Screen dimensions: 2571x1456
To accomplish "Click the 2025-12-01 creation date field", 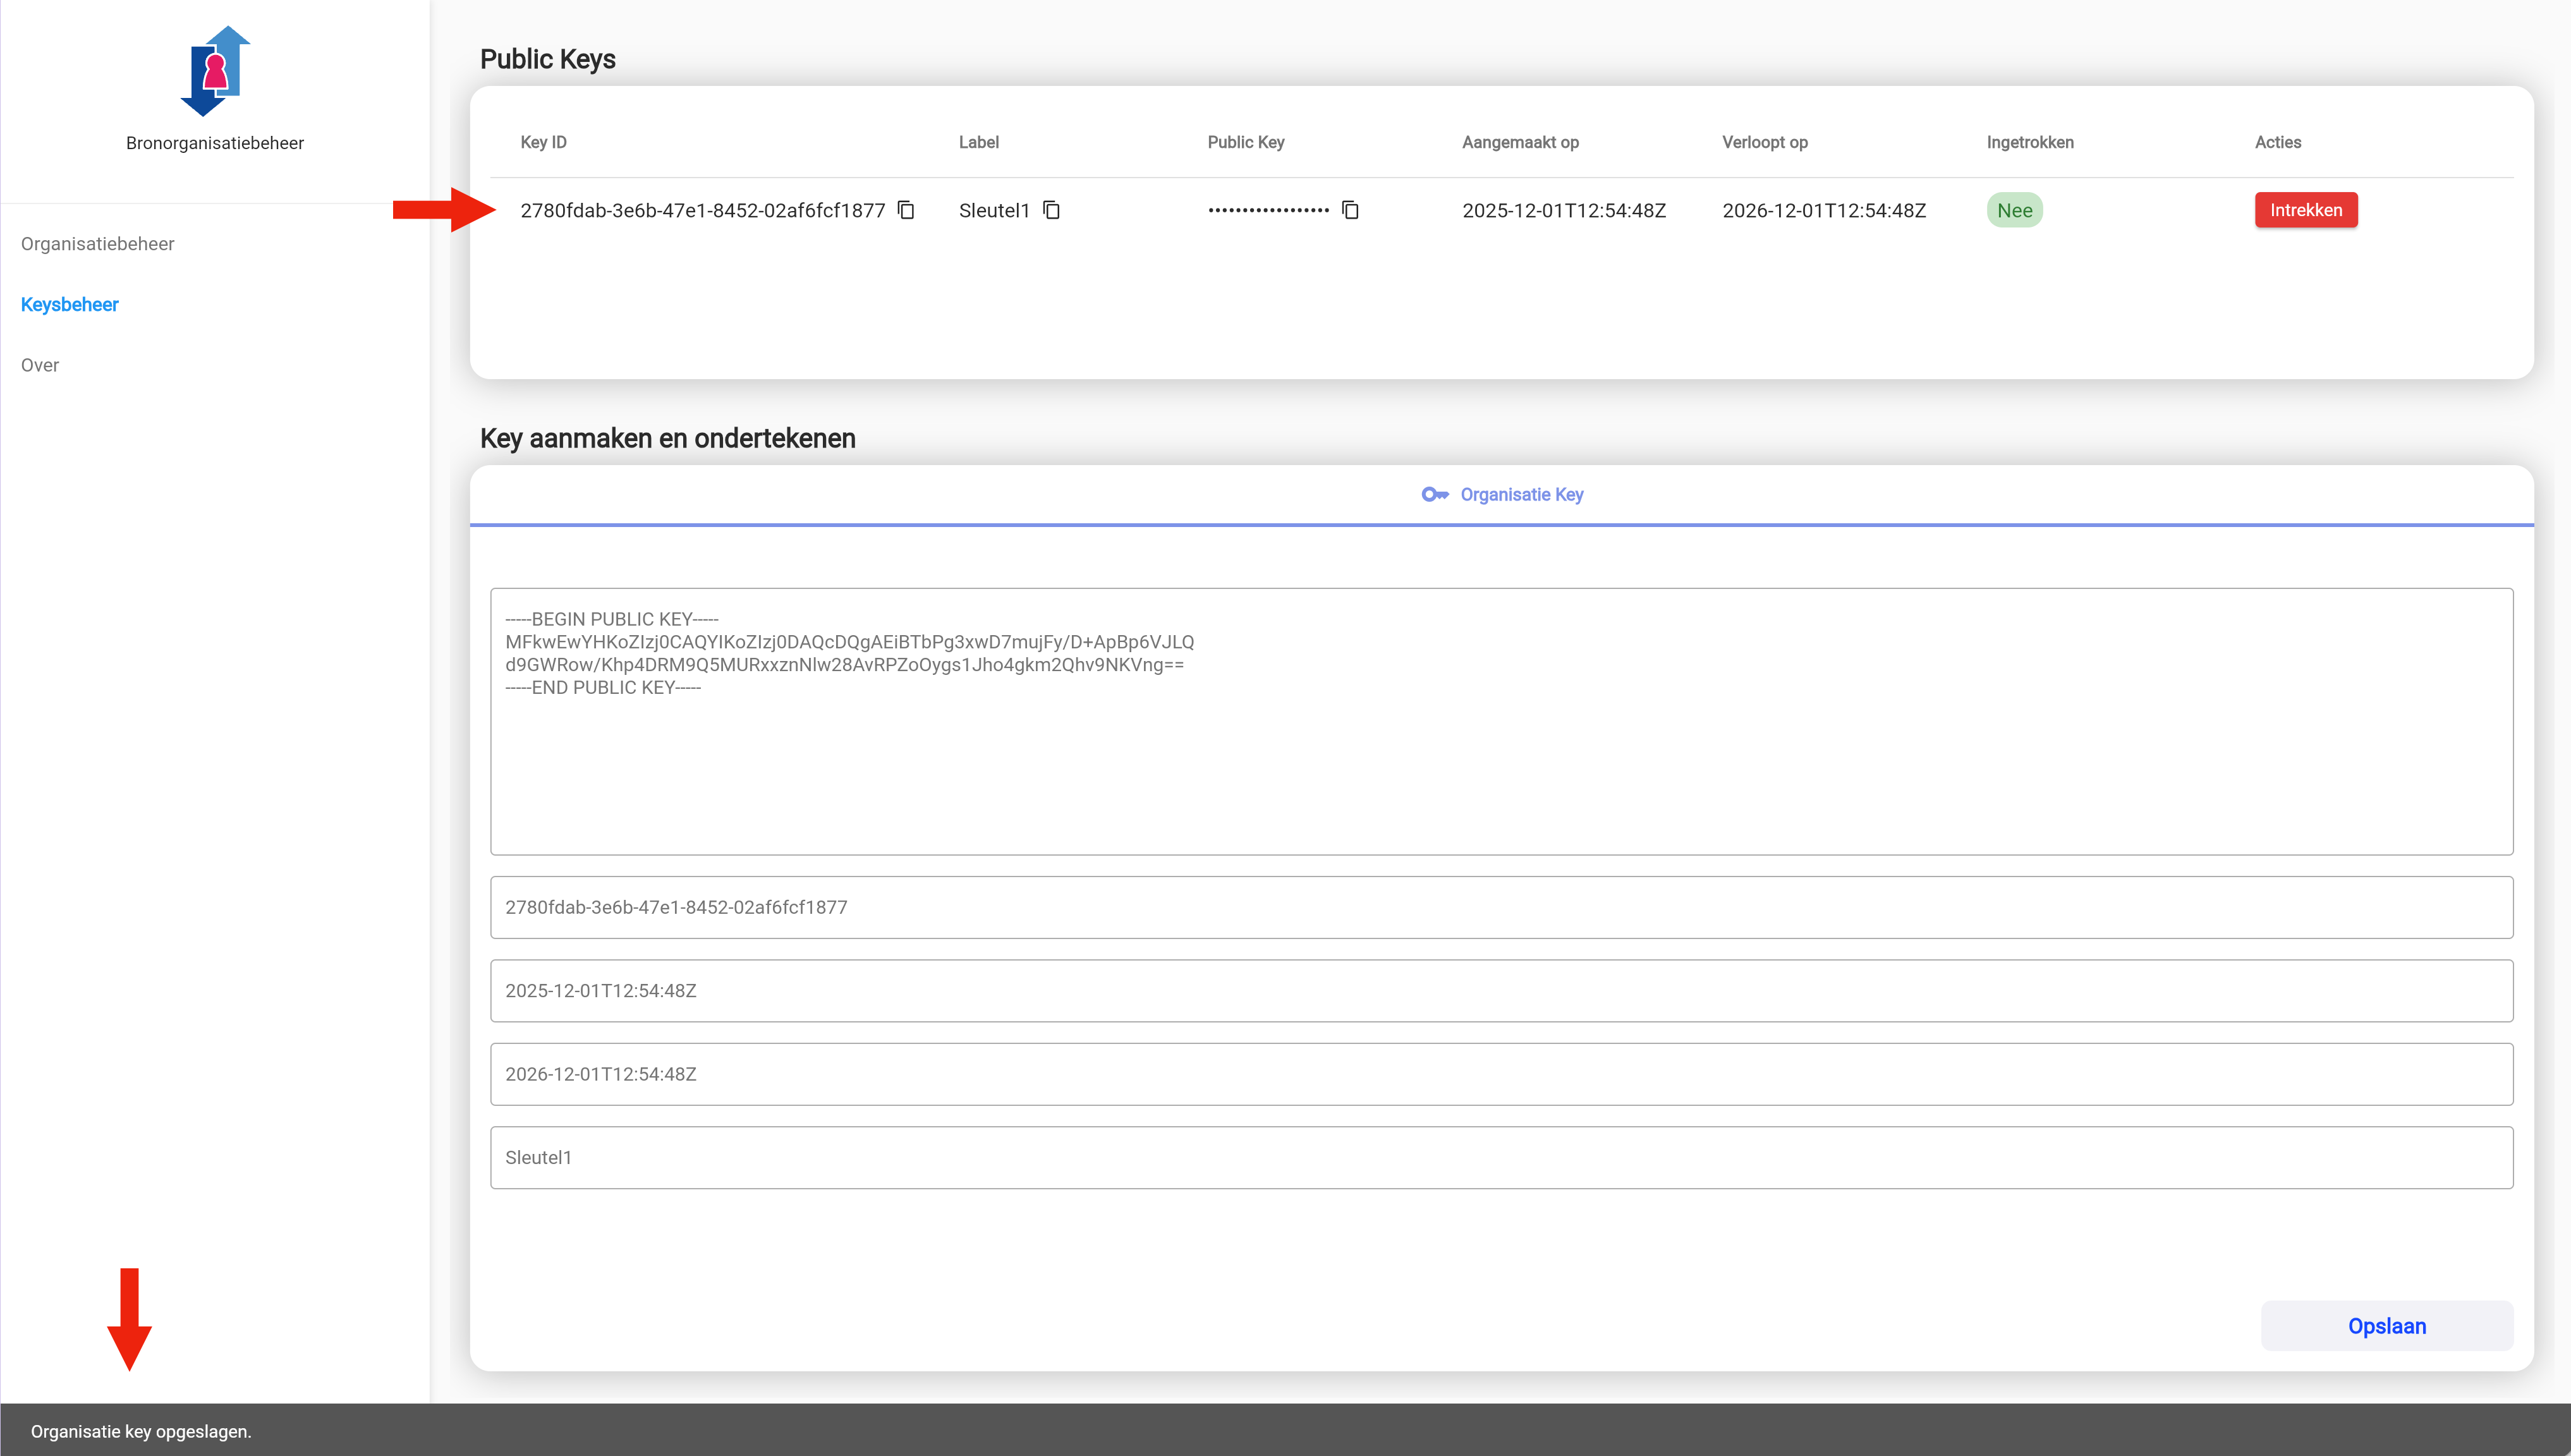I will [x=1500, y=991].
